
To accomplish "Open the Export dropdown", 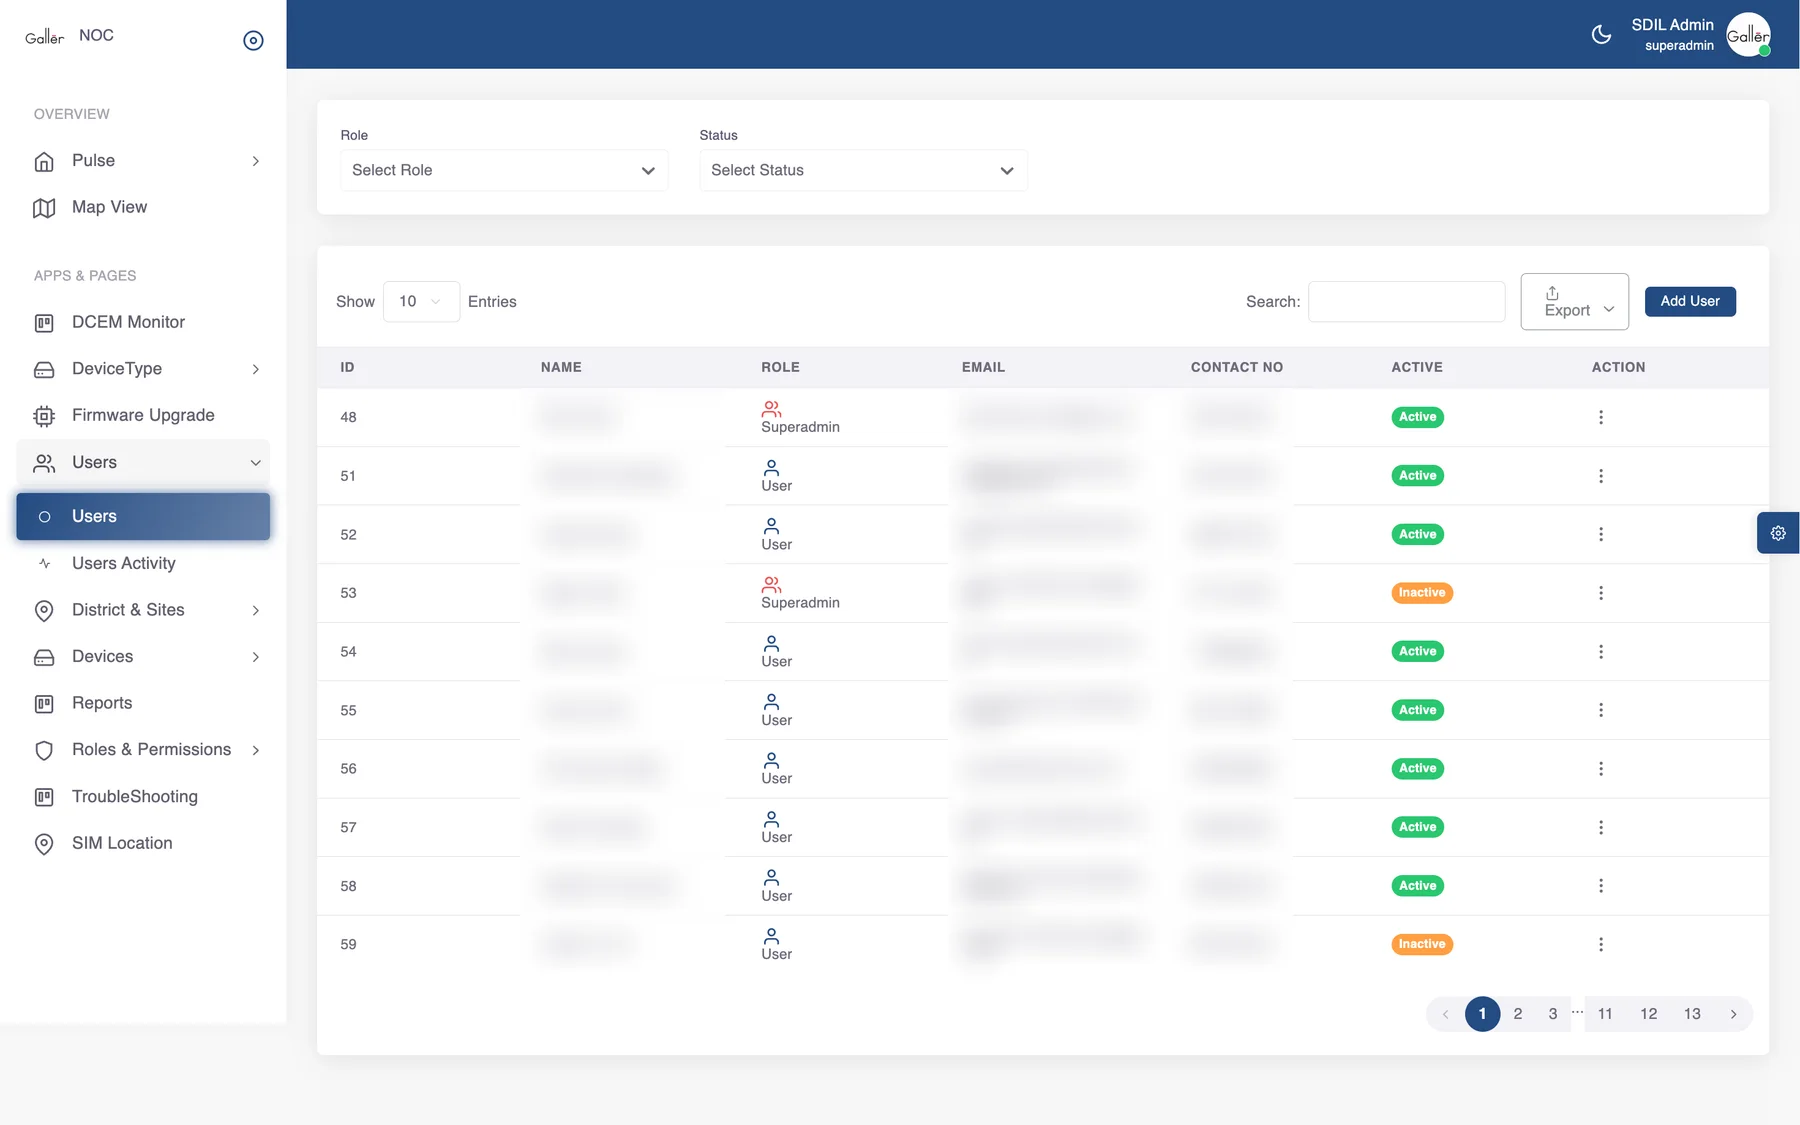I will (1574, 301).
